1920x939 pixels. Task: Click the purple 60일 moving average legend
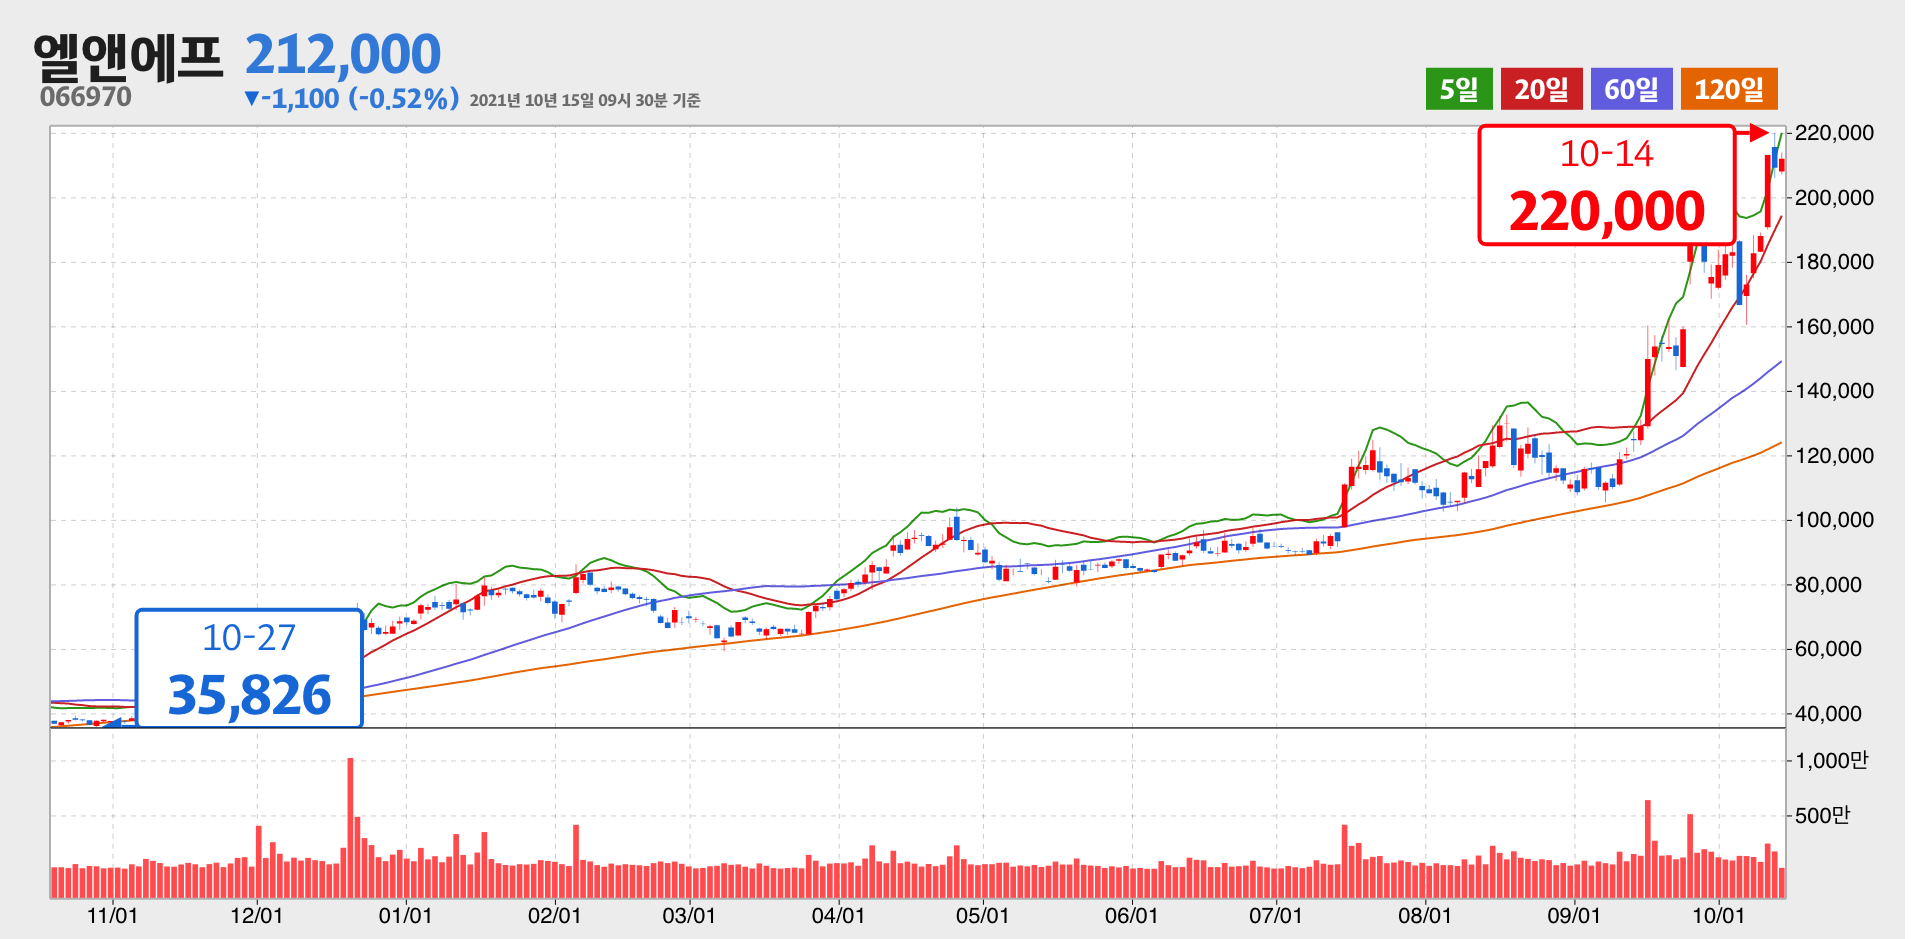[1631, 89]
